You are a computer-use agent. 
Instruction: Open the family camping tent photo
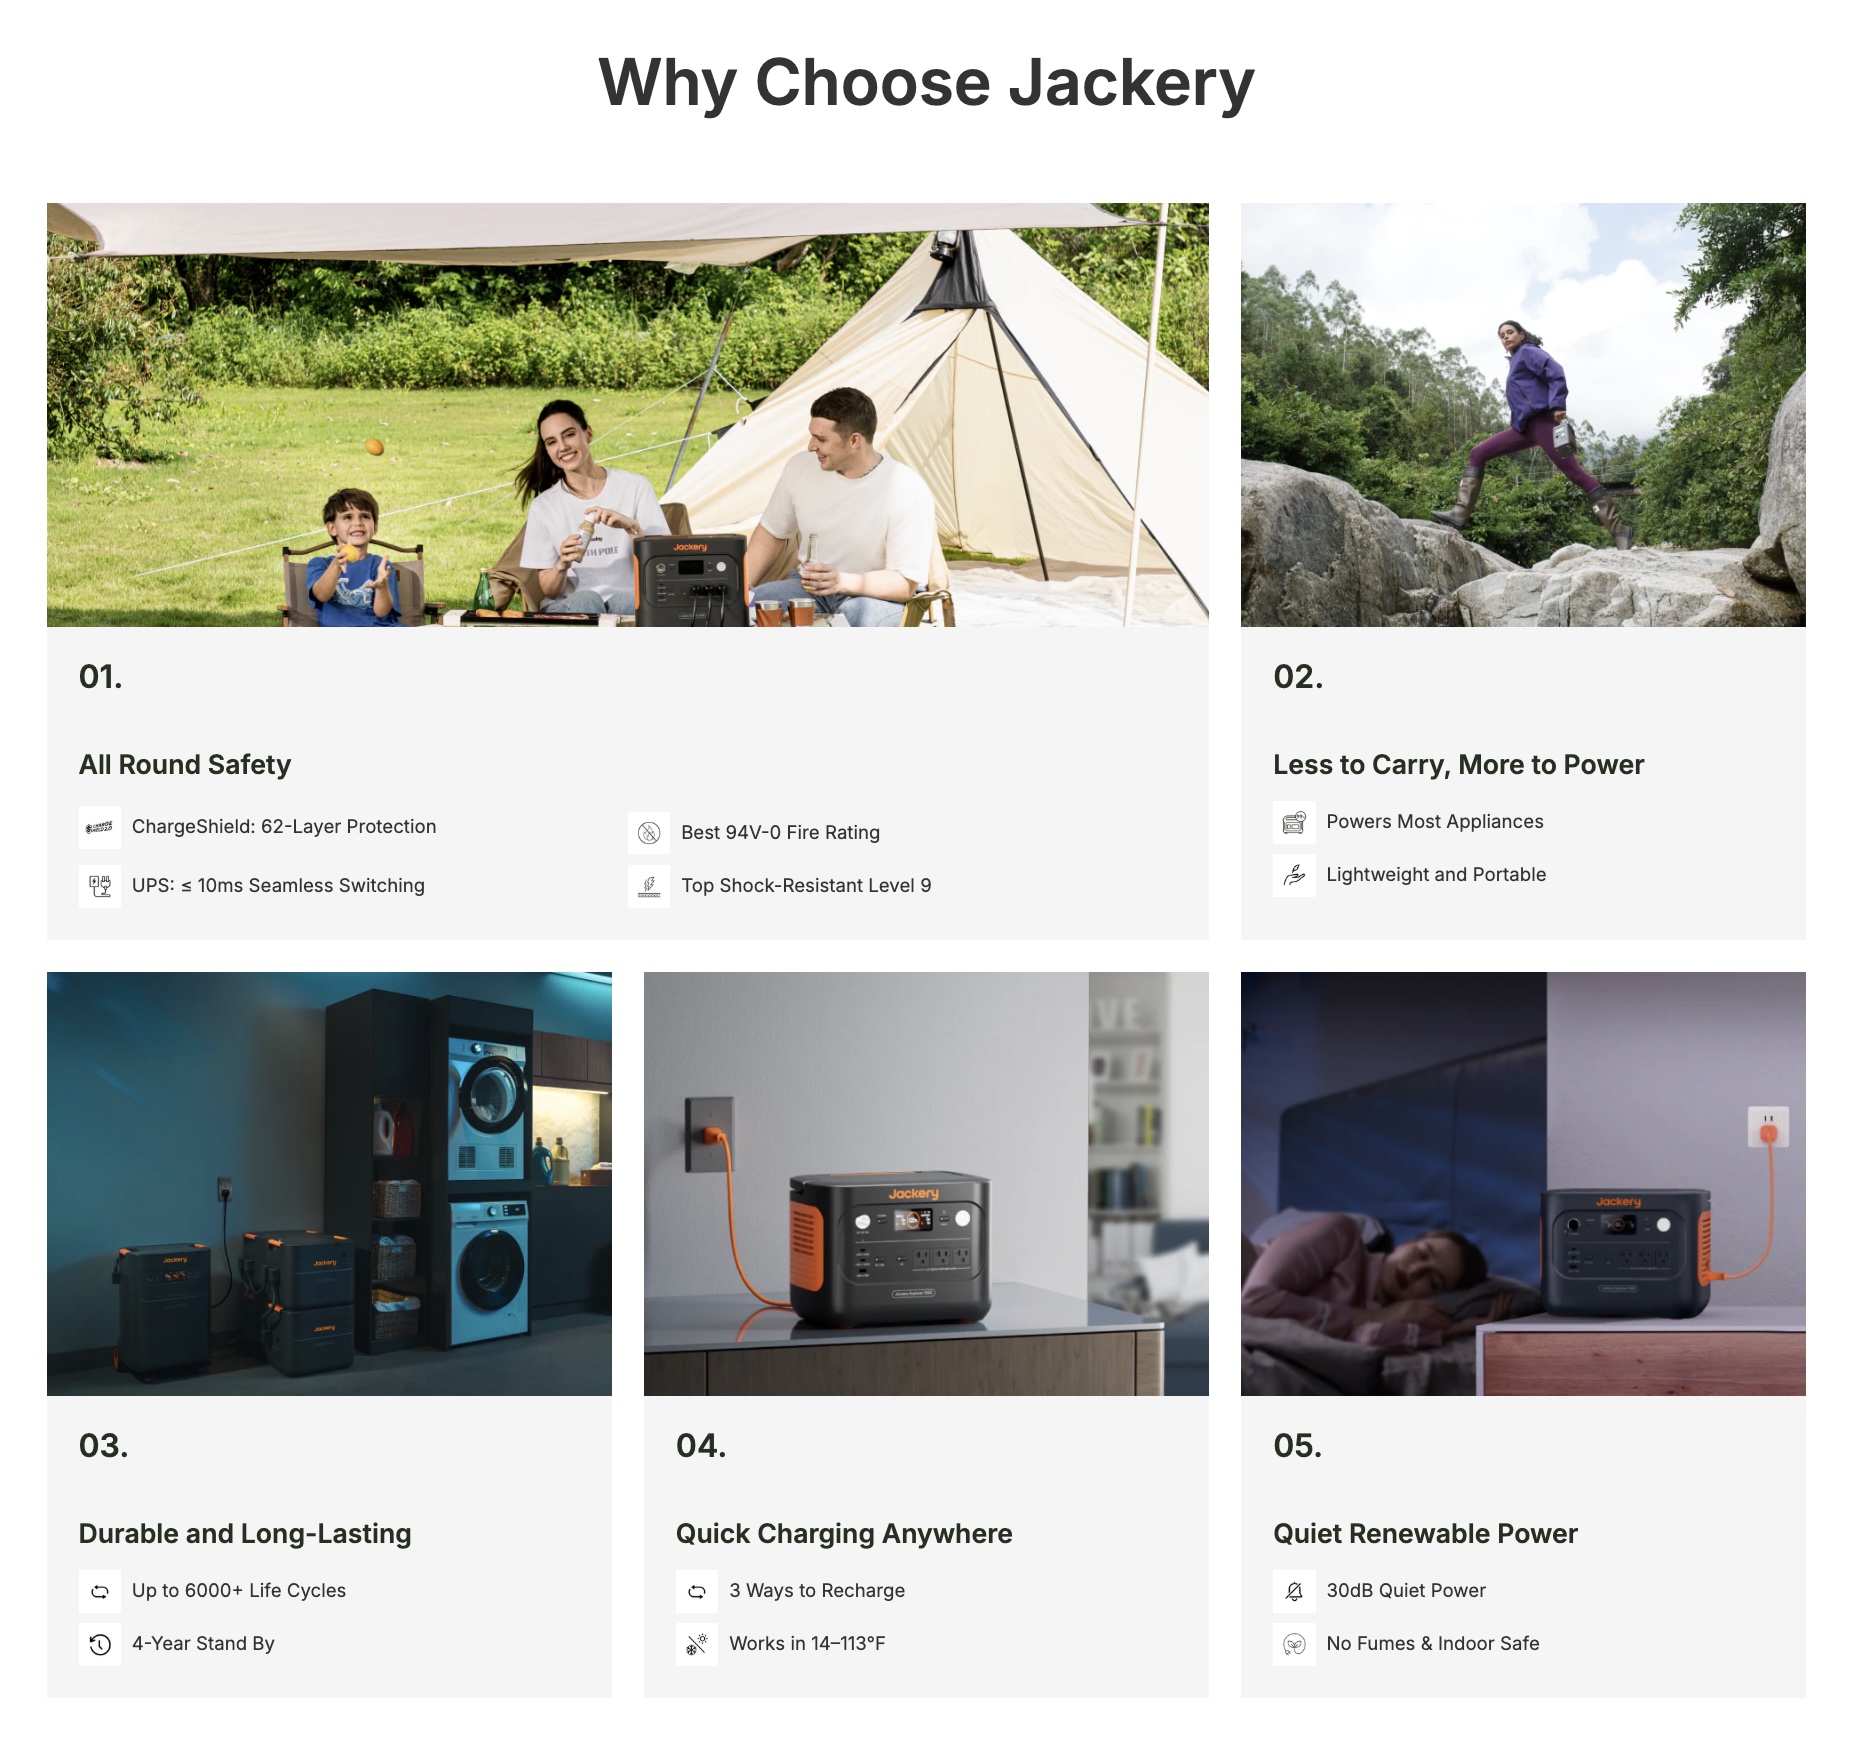click(x=627, y=415)
